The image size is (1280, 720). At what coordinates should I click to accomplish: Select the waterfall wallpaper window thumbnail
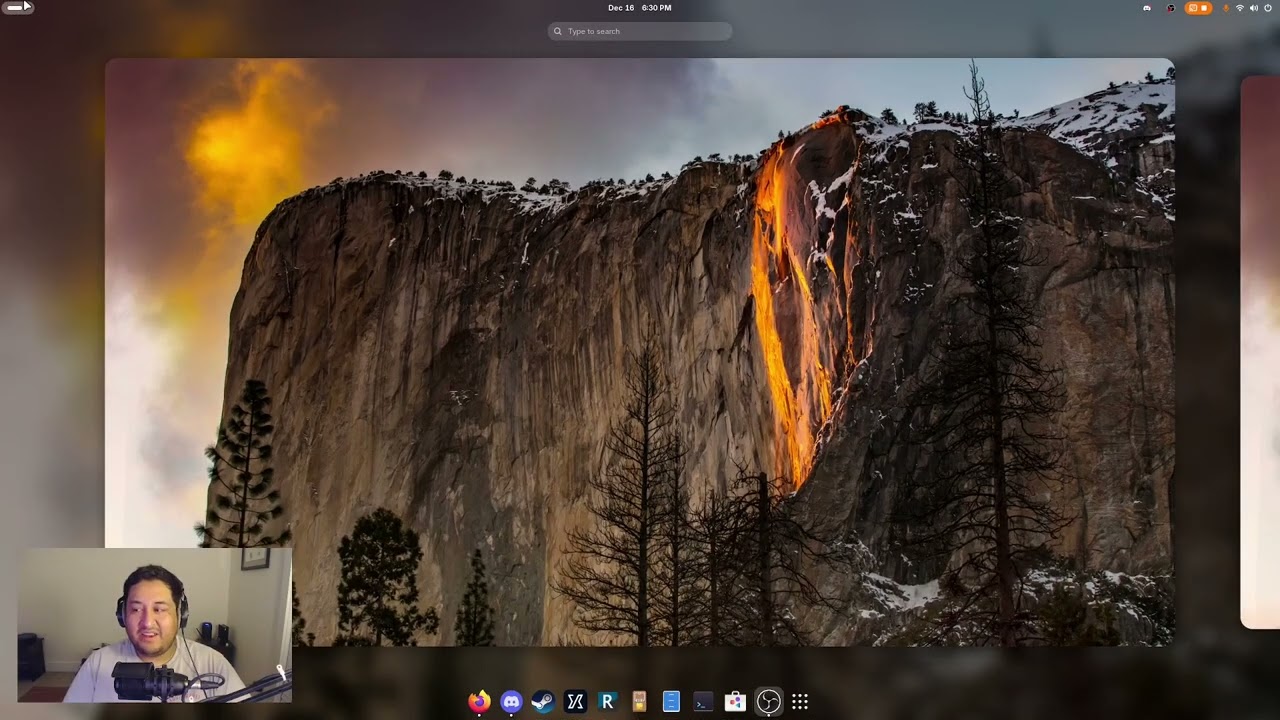[x=640, y=352]
